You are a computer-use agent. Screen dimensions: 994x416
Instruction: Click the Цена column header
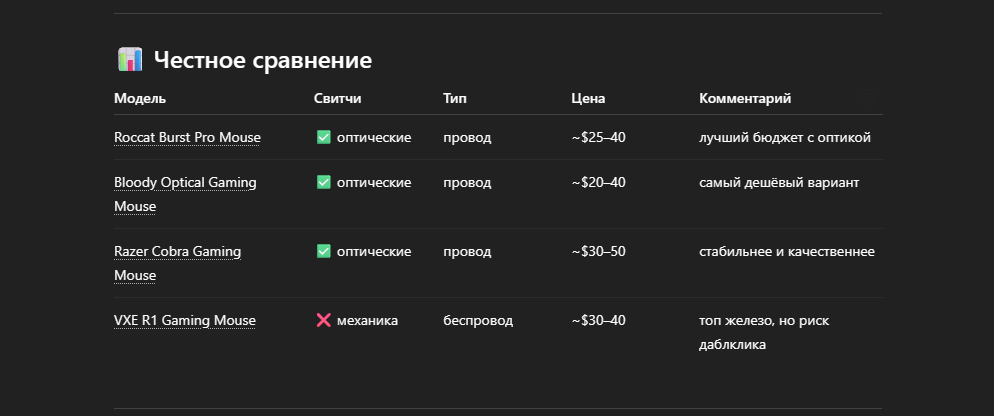(588, 98)
